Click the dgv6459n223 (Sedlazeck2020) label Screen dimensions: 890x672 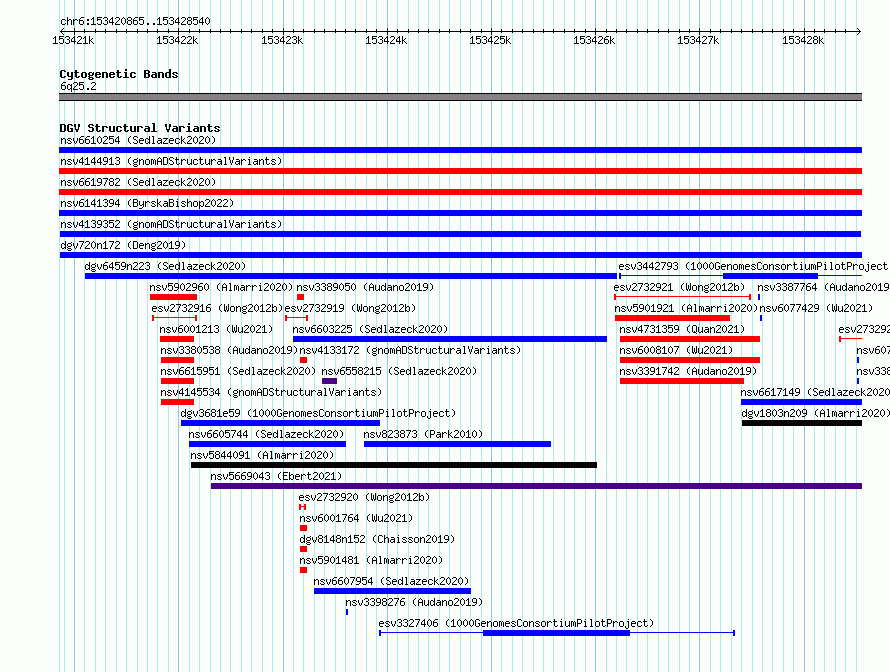point(165,266)
